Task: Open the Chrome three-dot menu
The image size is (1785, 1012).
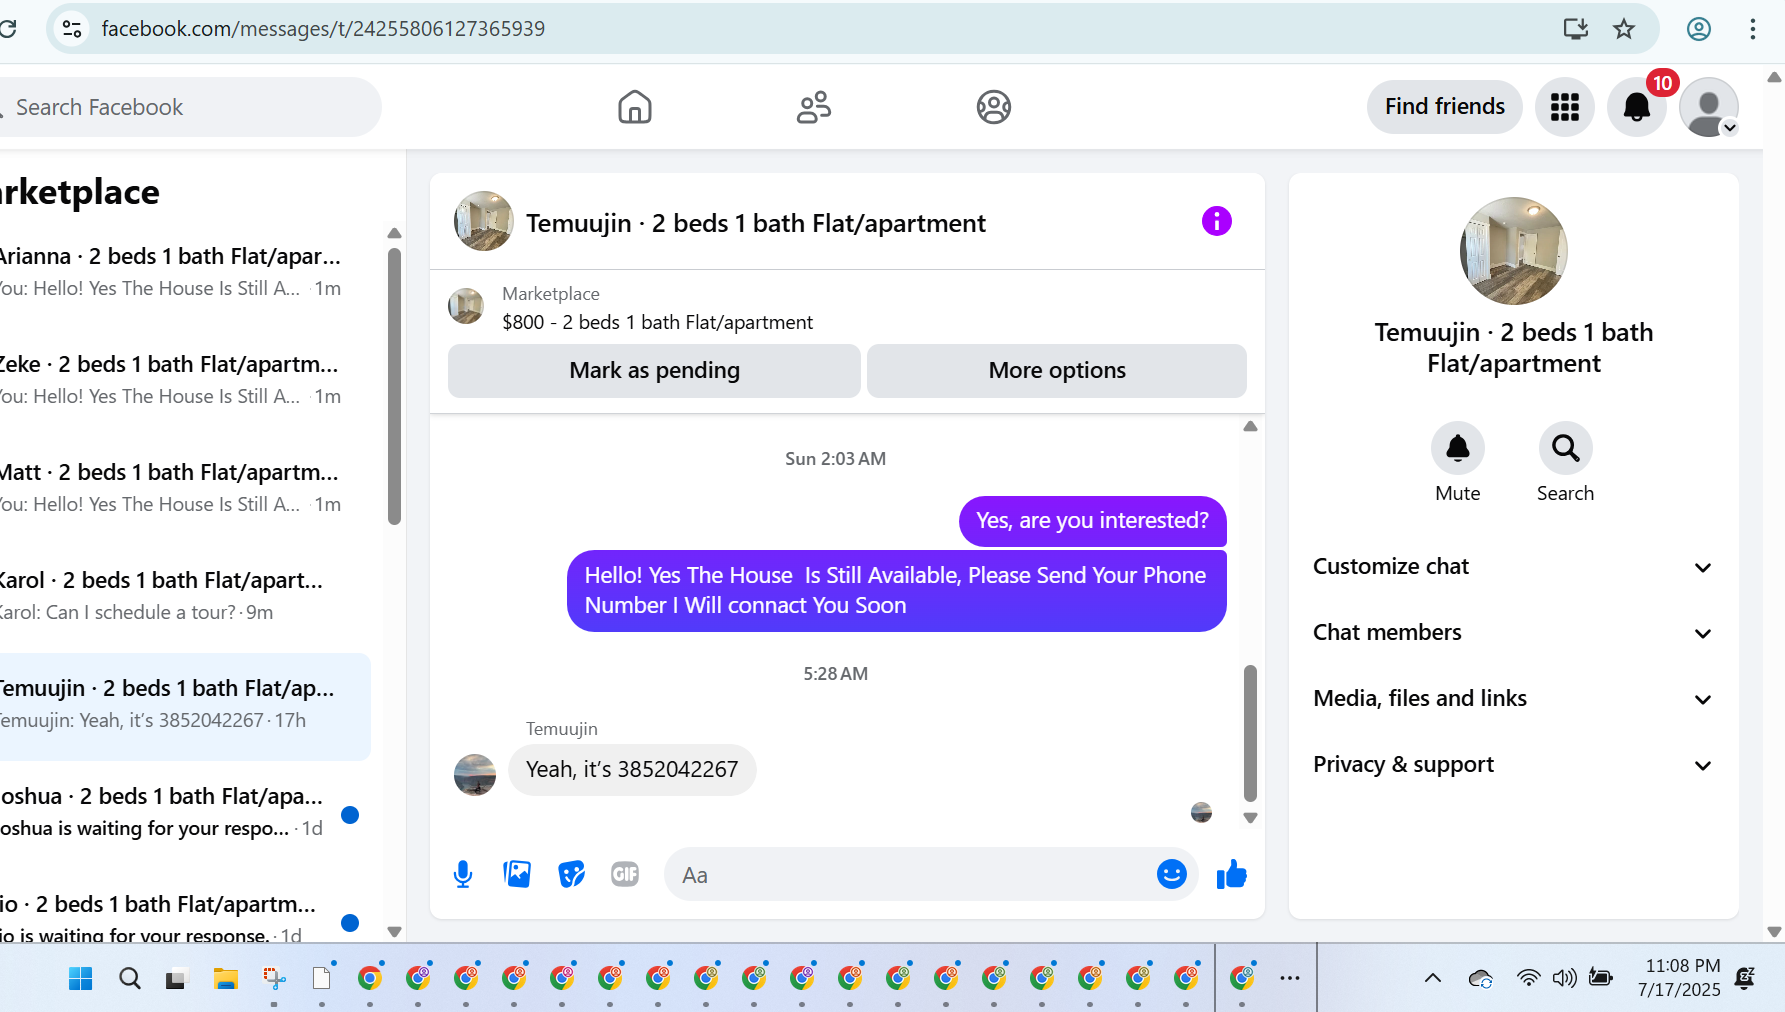Action: 1753,29
